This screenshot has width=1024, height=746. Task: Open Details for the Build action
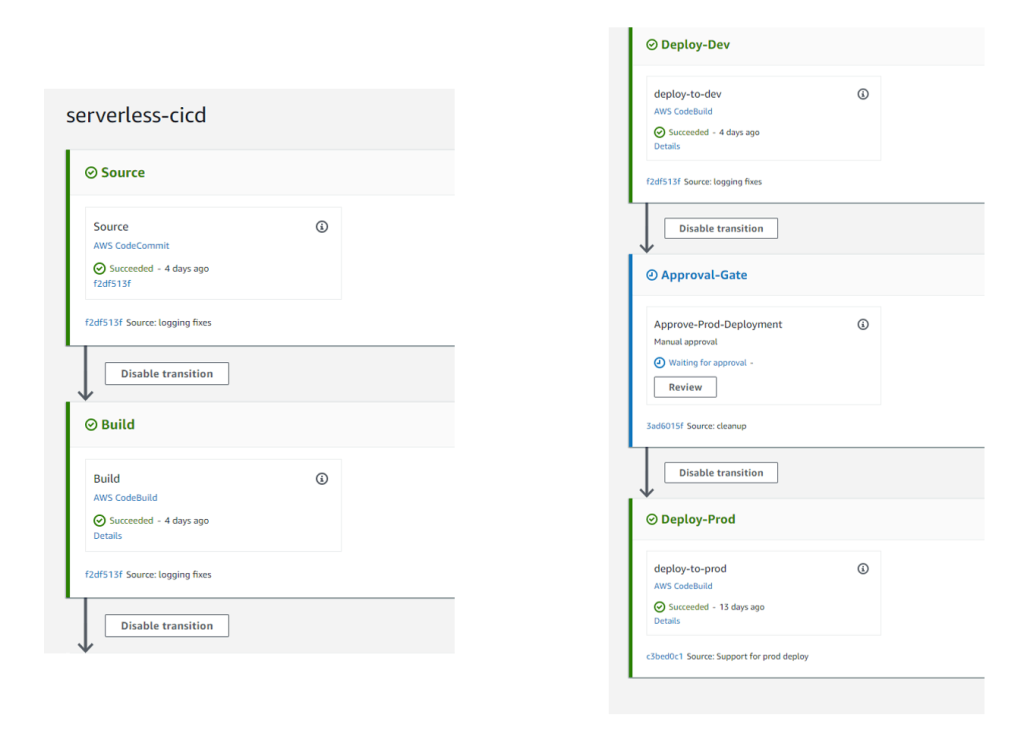pyautogui.click(x=107, y=535)
